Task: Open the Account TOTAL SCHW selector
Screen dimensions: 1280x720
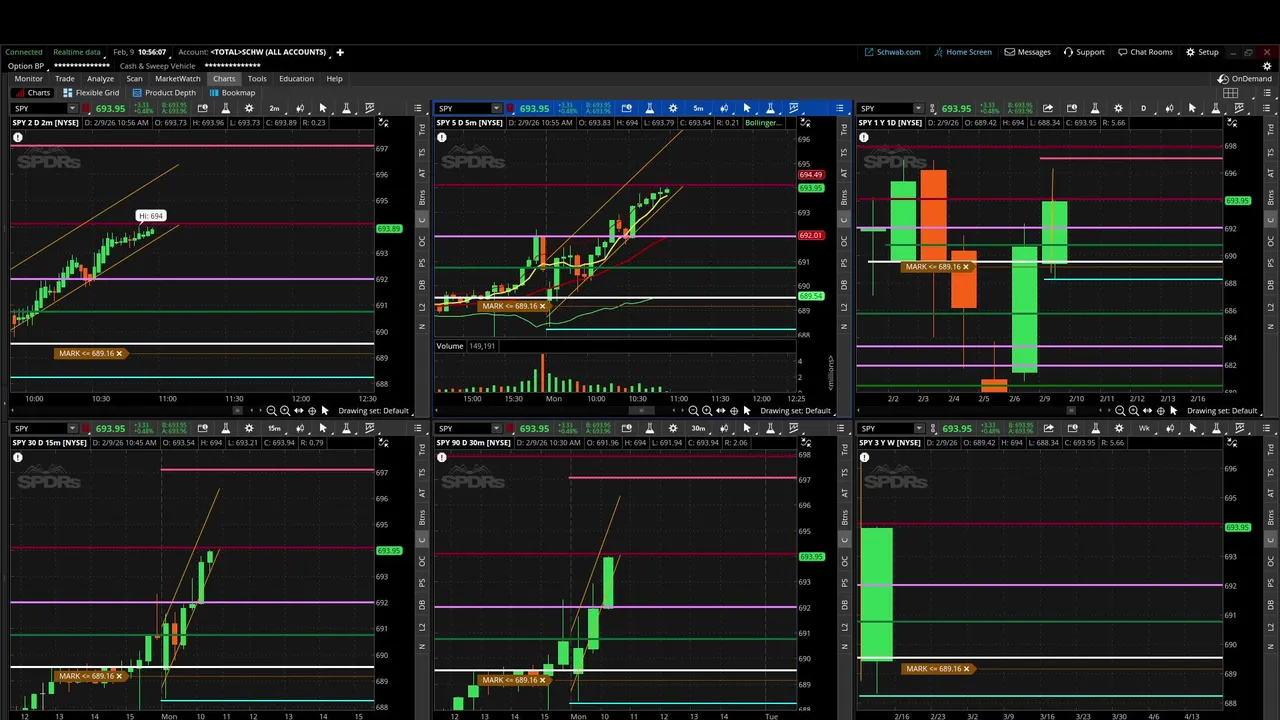Action: [x=268, y=52]
